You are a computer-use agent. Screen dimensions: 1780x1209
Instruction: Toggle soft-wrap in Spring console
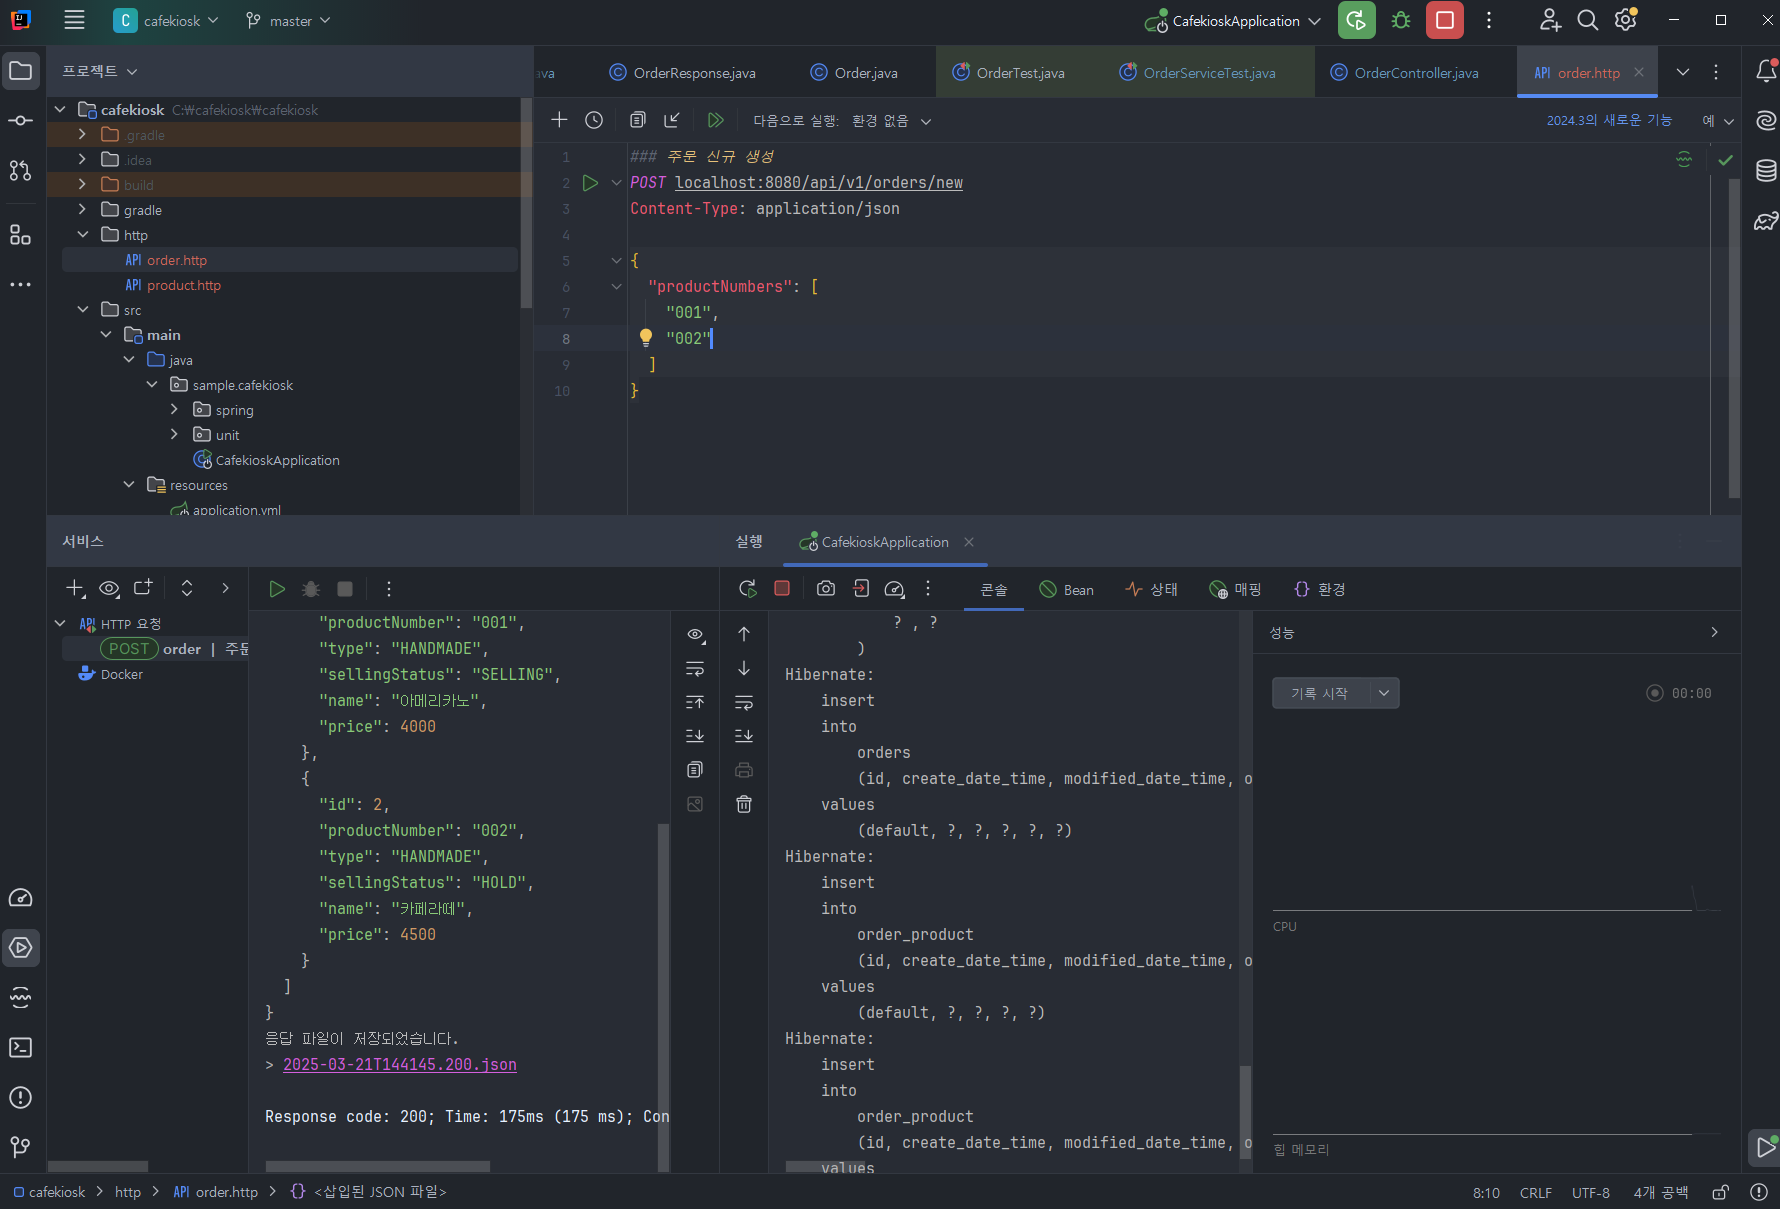744,702
